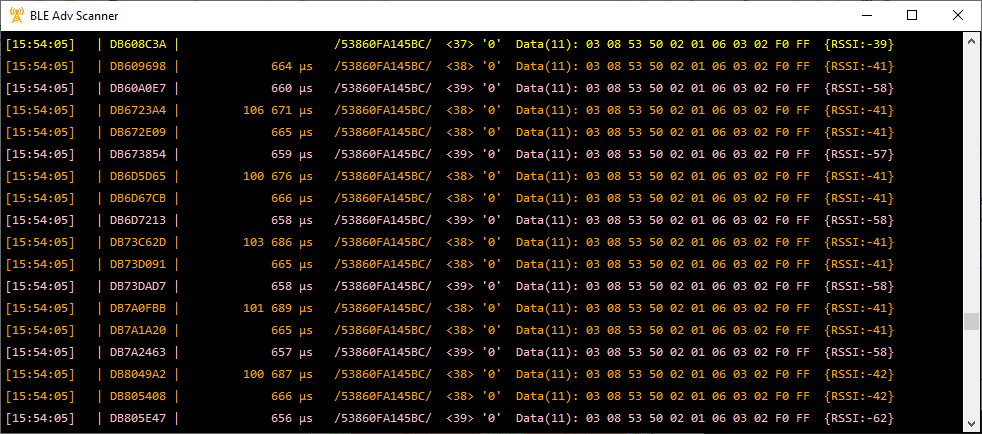Click the 657 µs delta value
This screenshot has height=434, width=982.
[292, 352]
